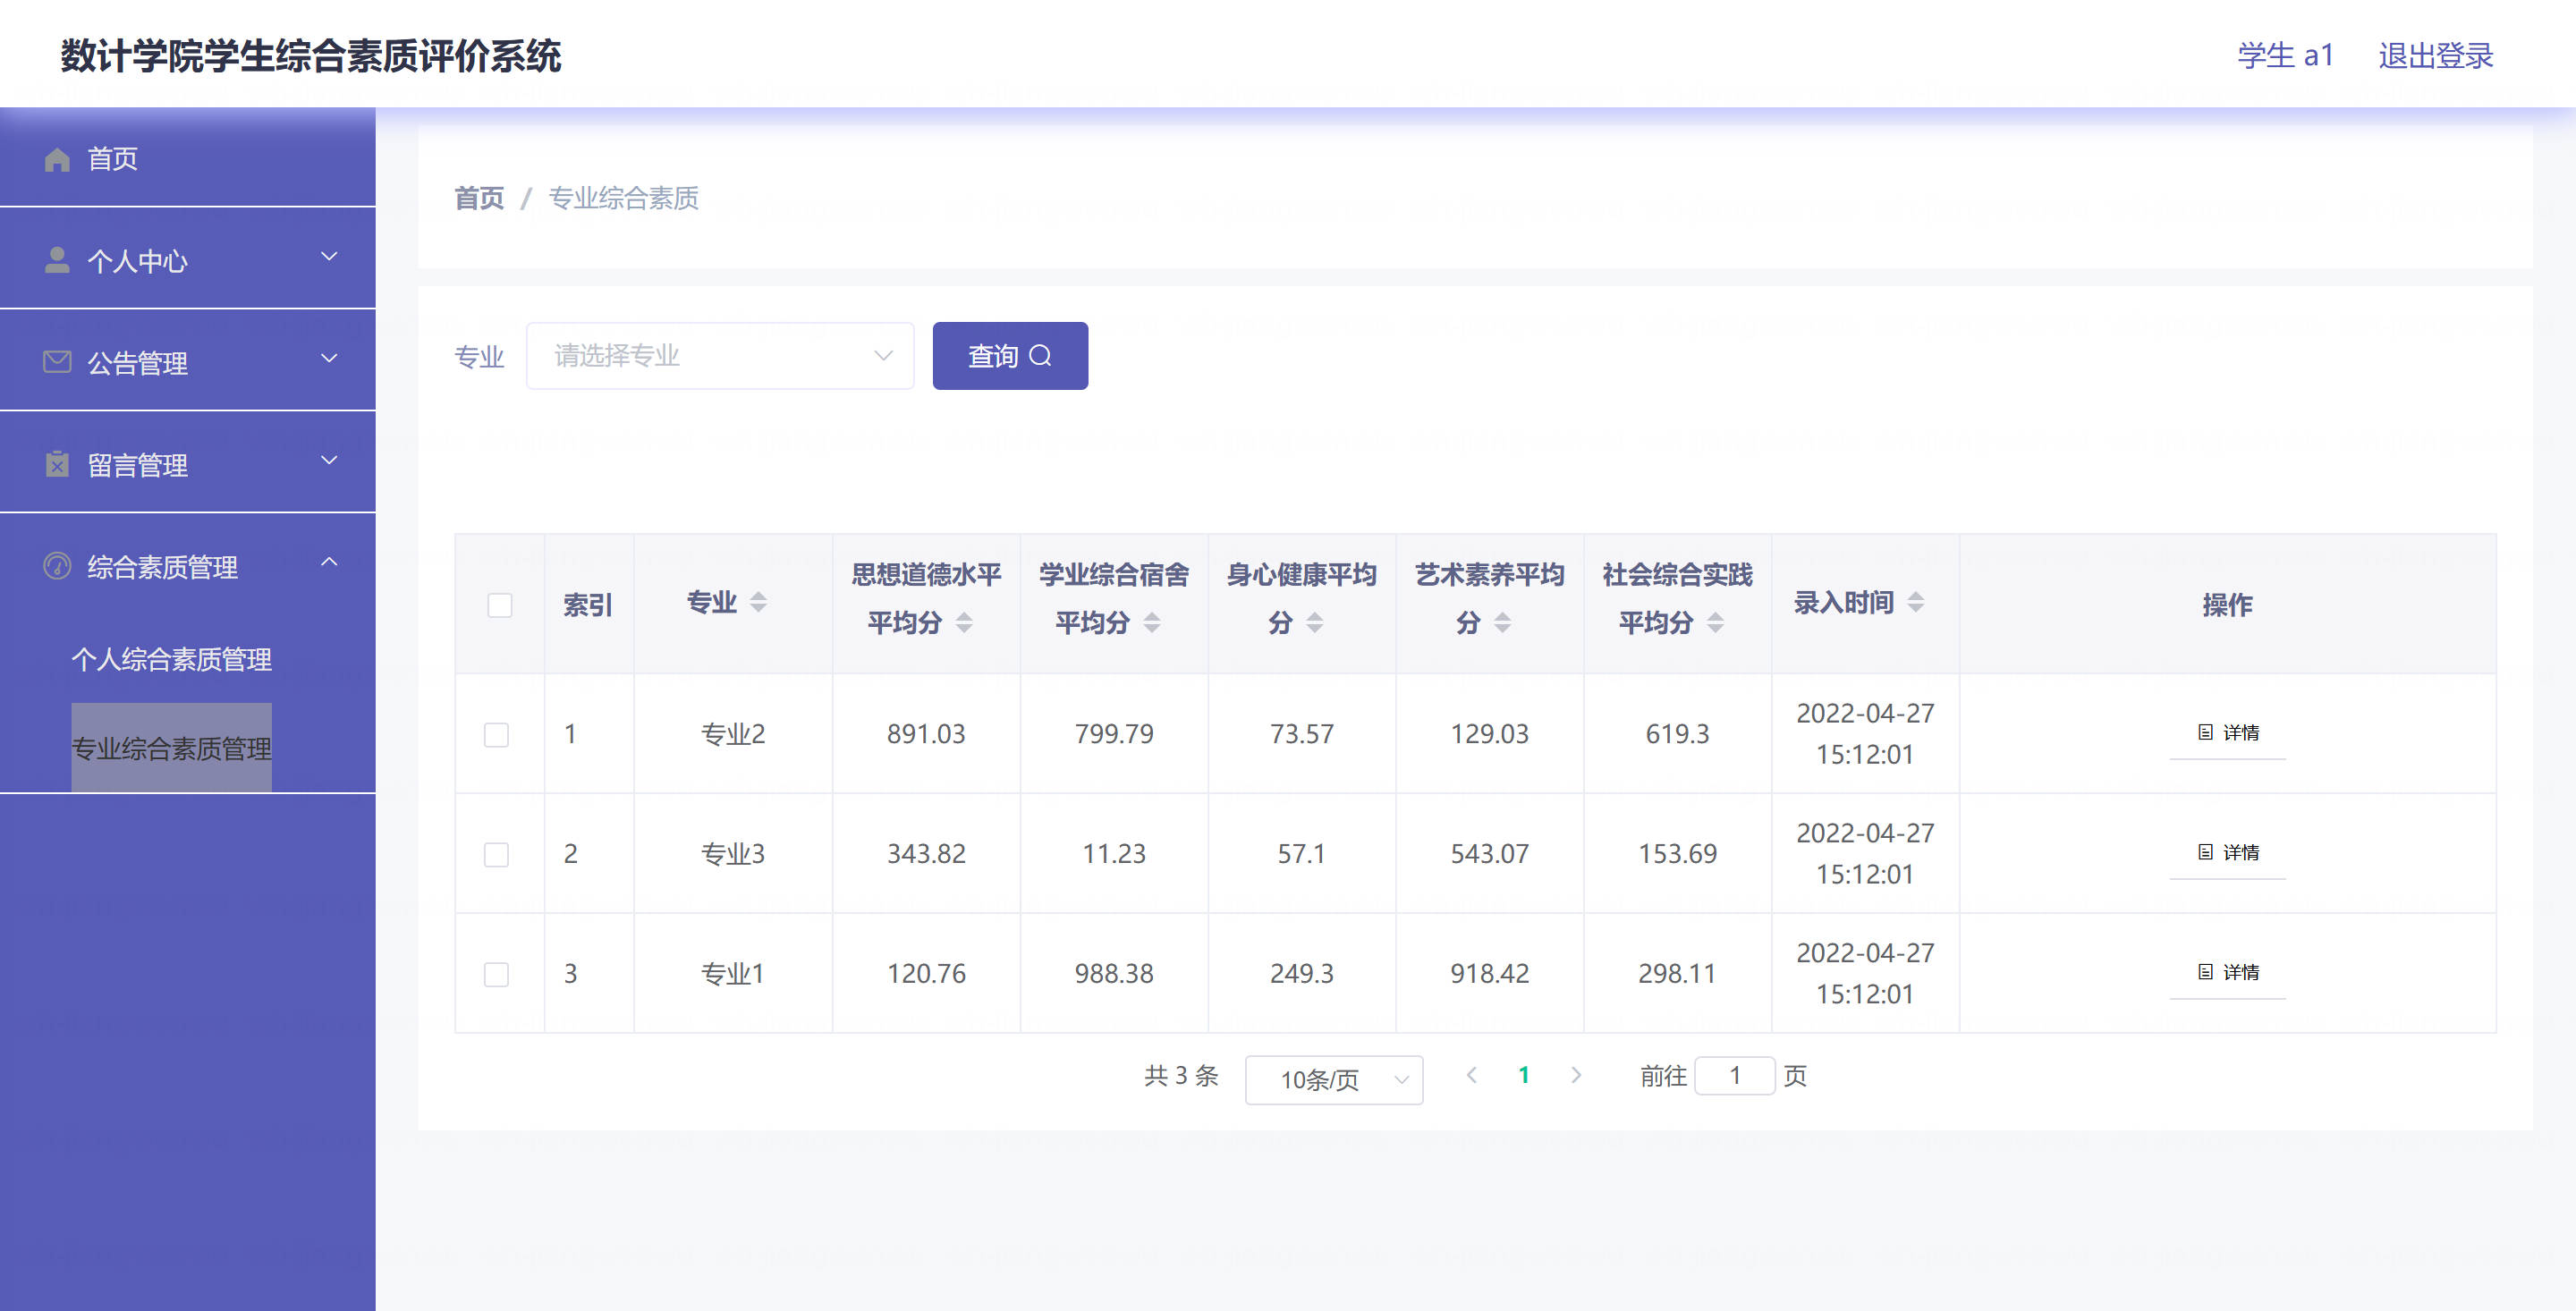Click the 操作 column header
Image resolution: width=2576 pixels, height=1311 pixels.
[x=2228, y=605]
